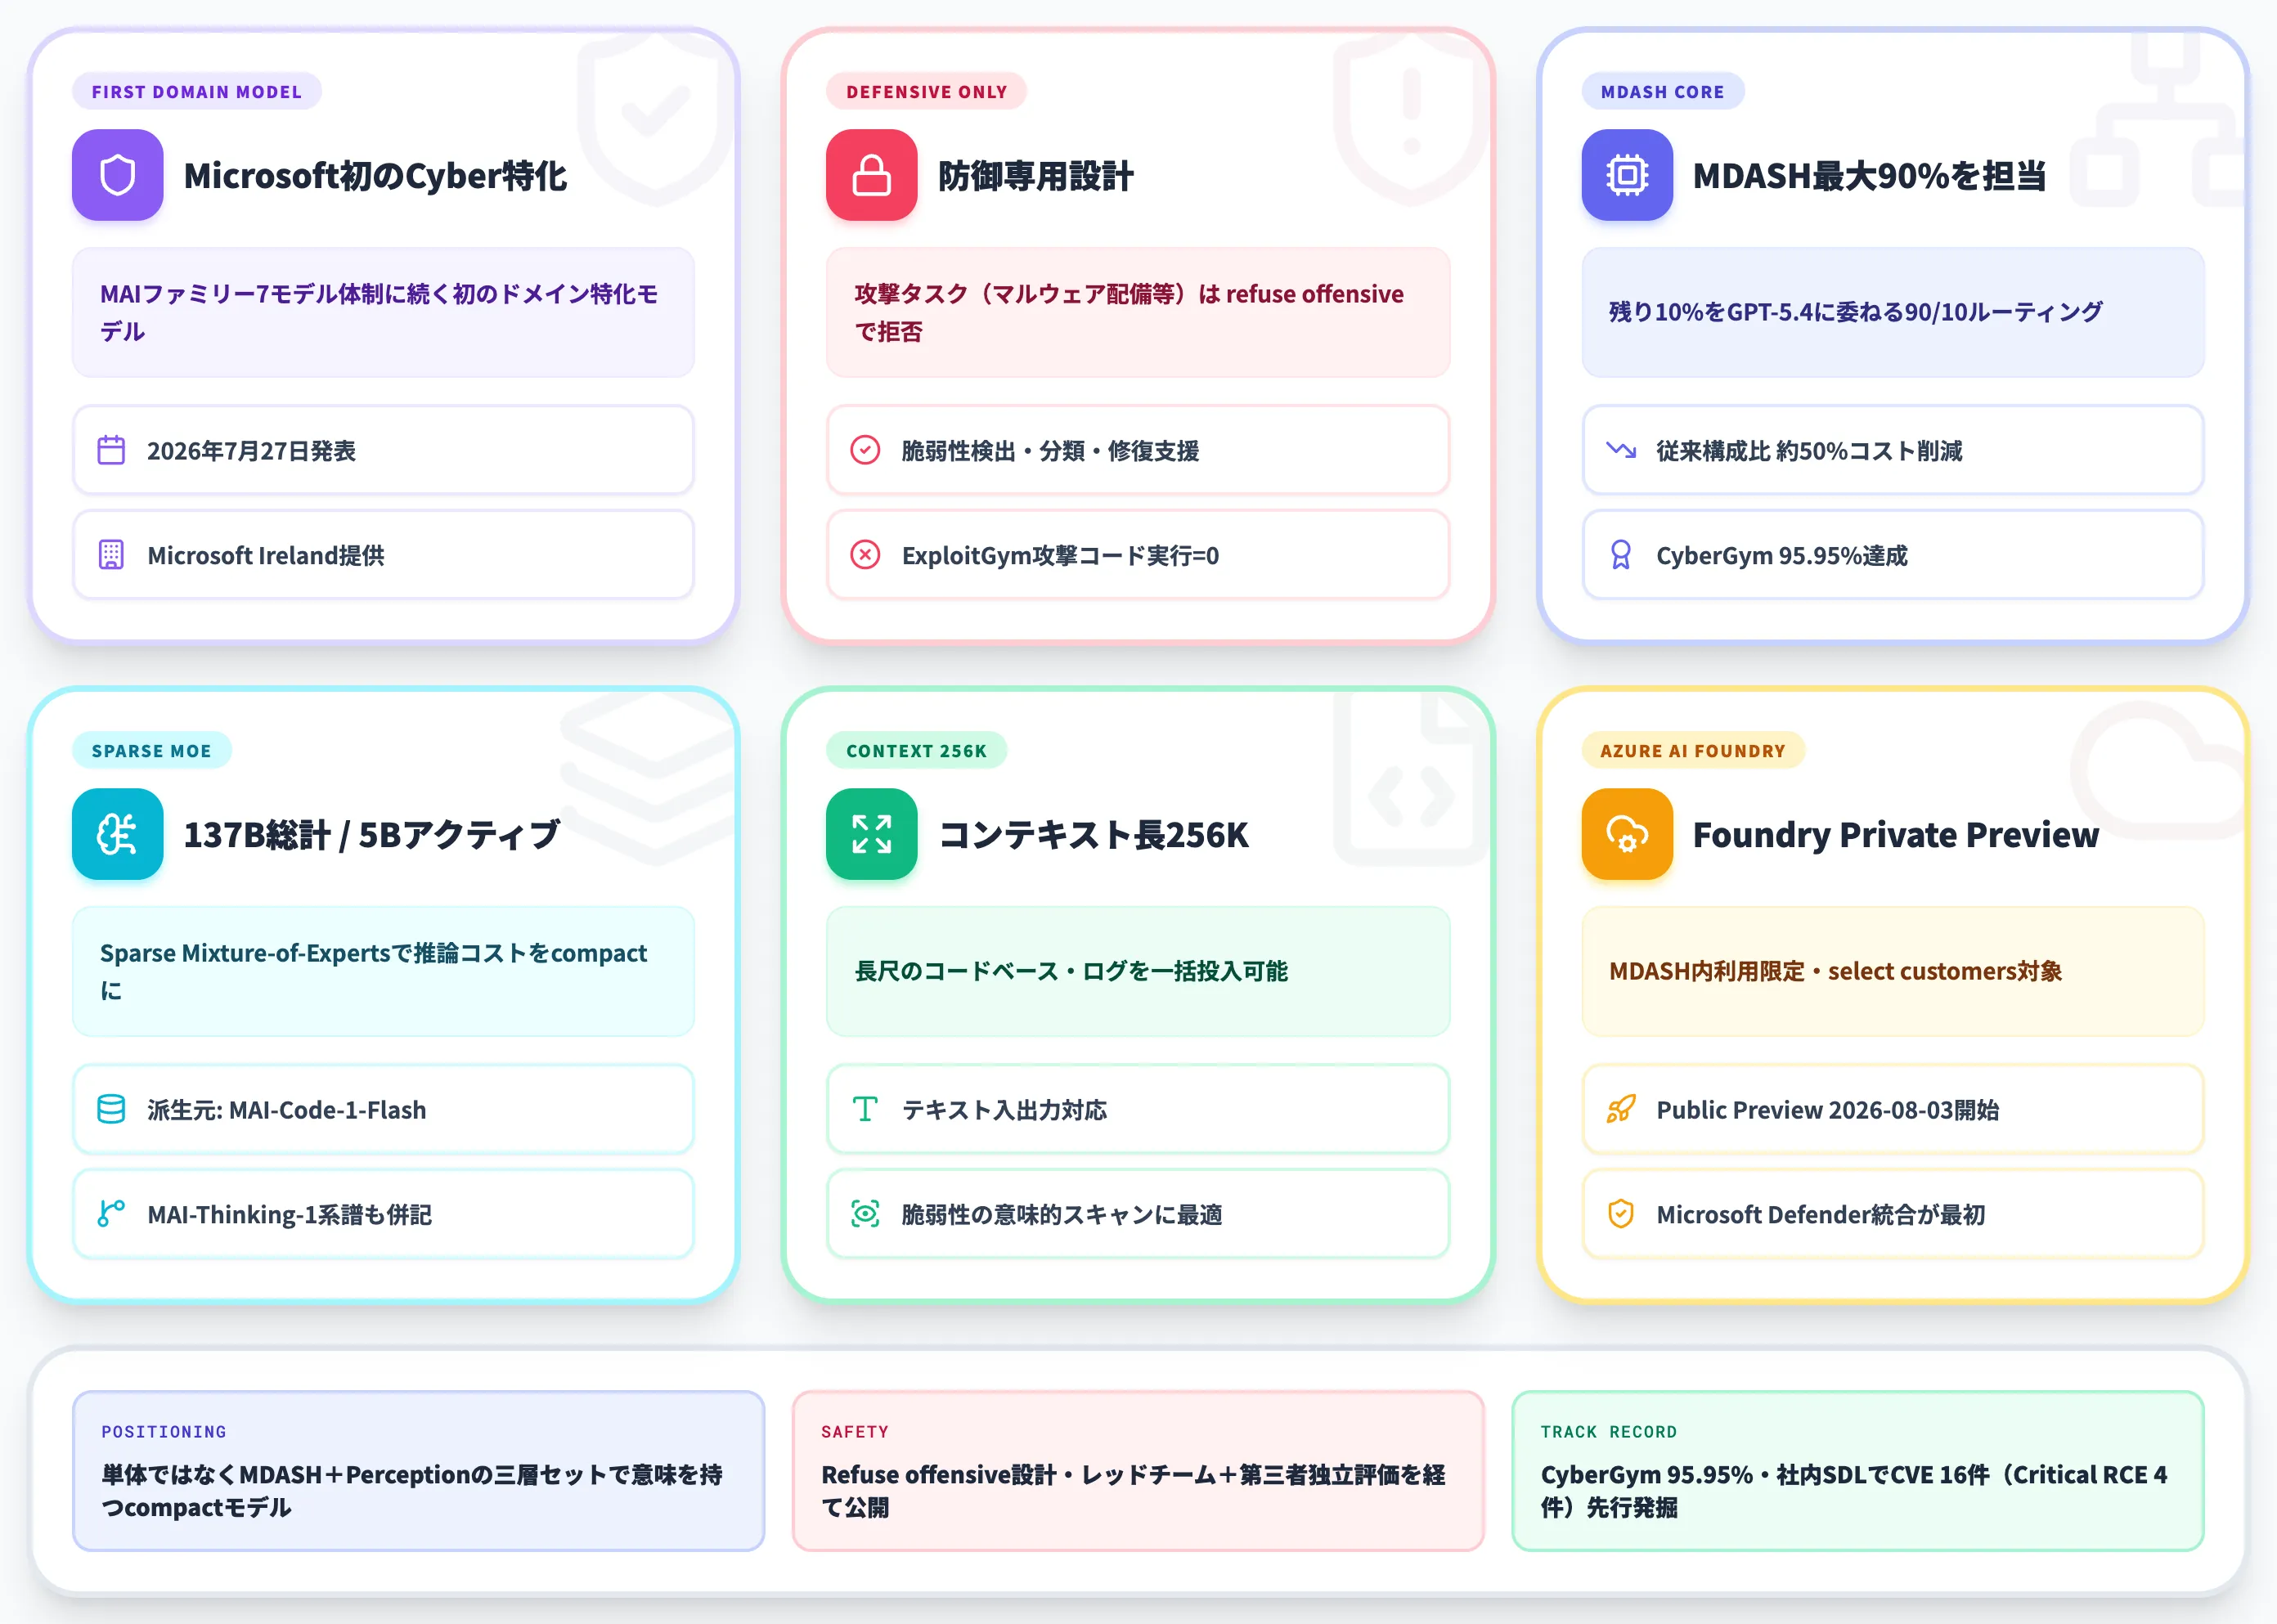Click the text about MDASH＋Perceptionの三層セット

click(412, 1490)
